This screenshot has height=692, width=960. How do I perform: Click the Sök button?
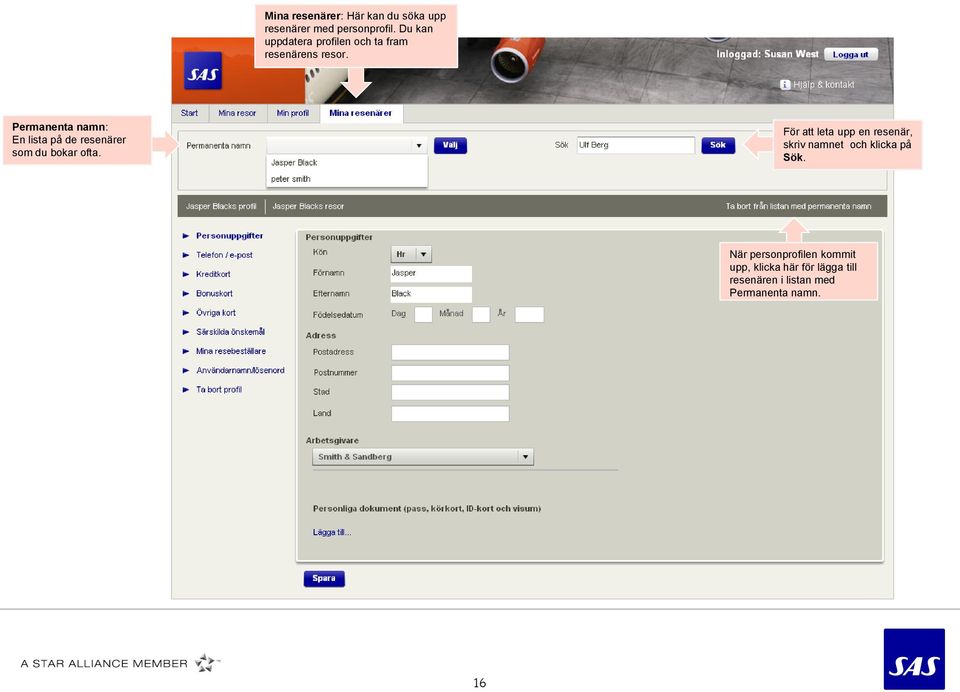[x=718, y=145]
